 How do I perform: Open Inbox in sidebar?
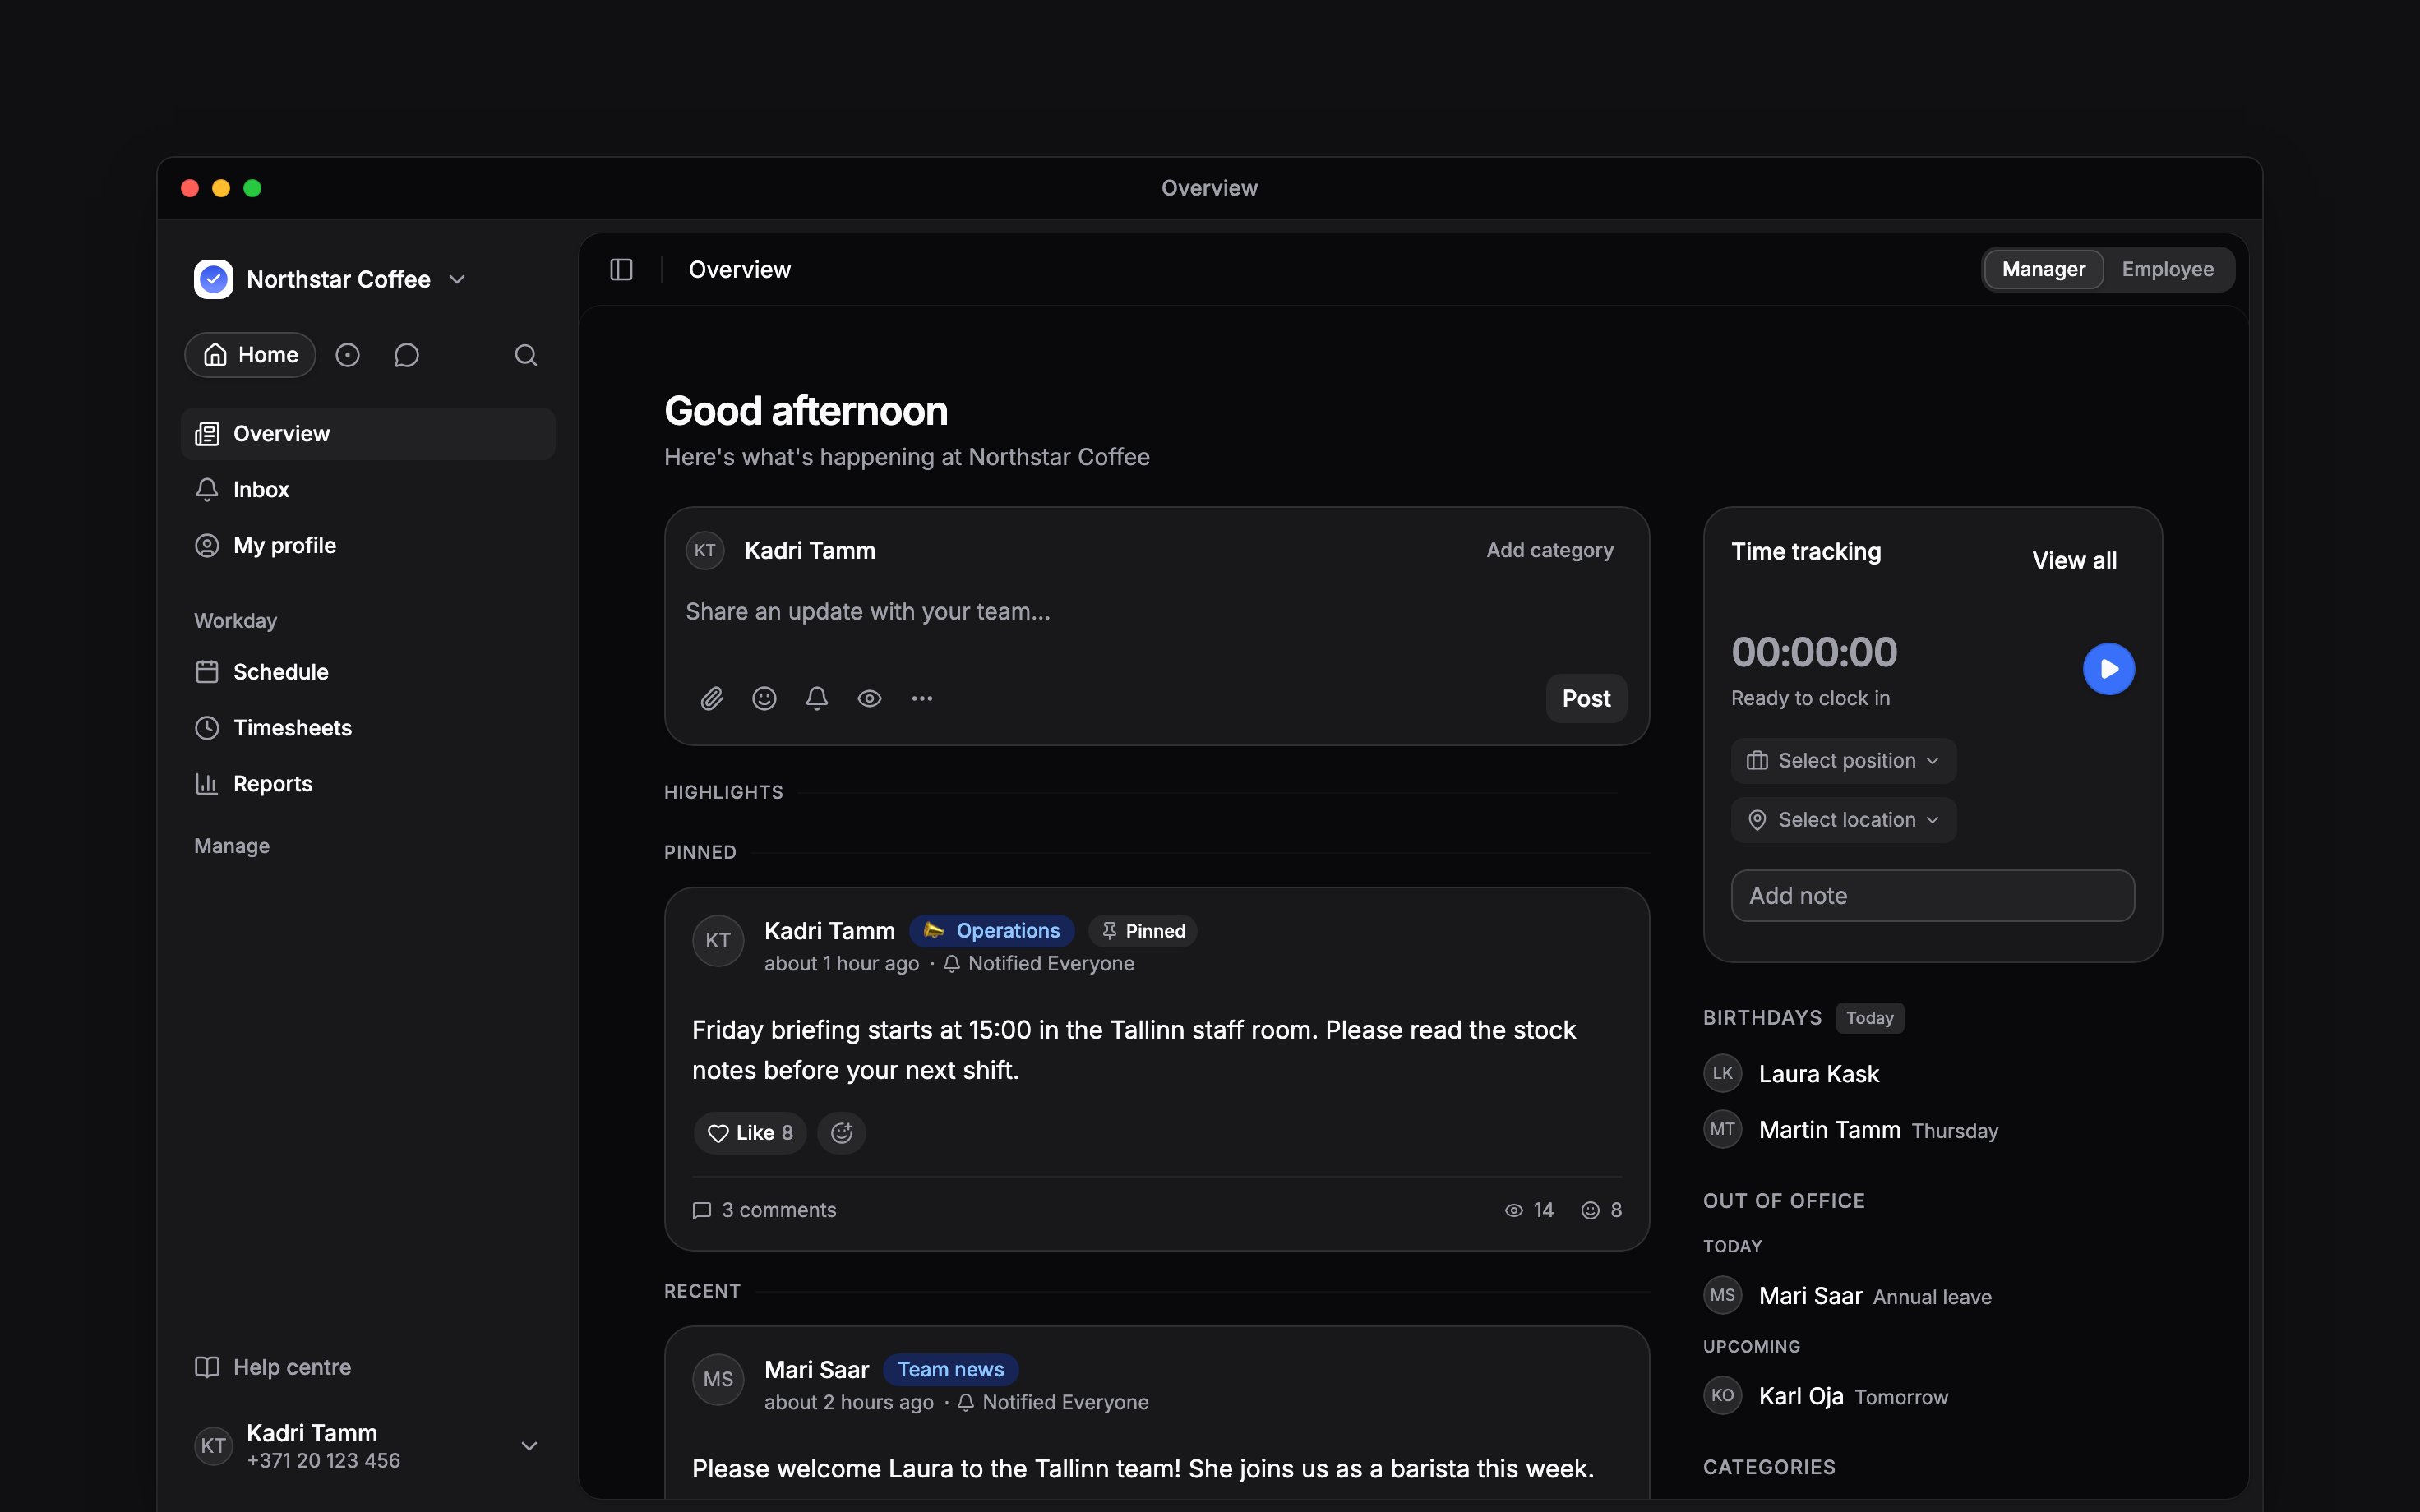[368, 490]
